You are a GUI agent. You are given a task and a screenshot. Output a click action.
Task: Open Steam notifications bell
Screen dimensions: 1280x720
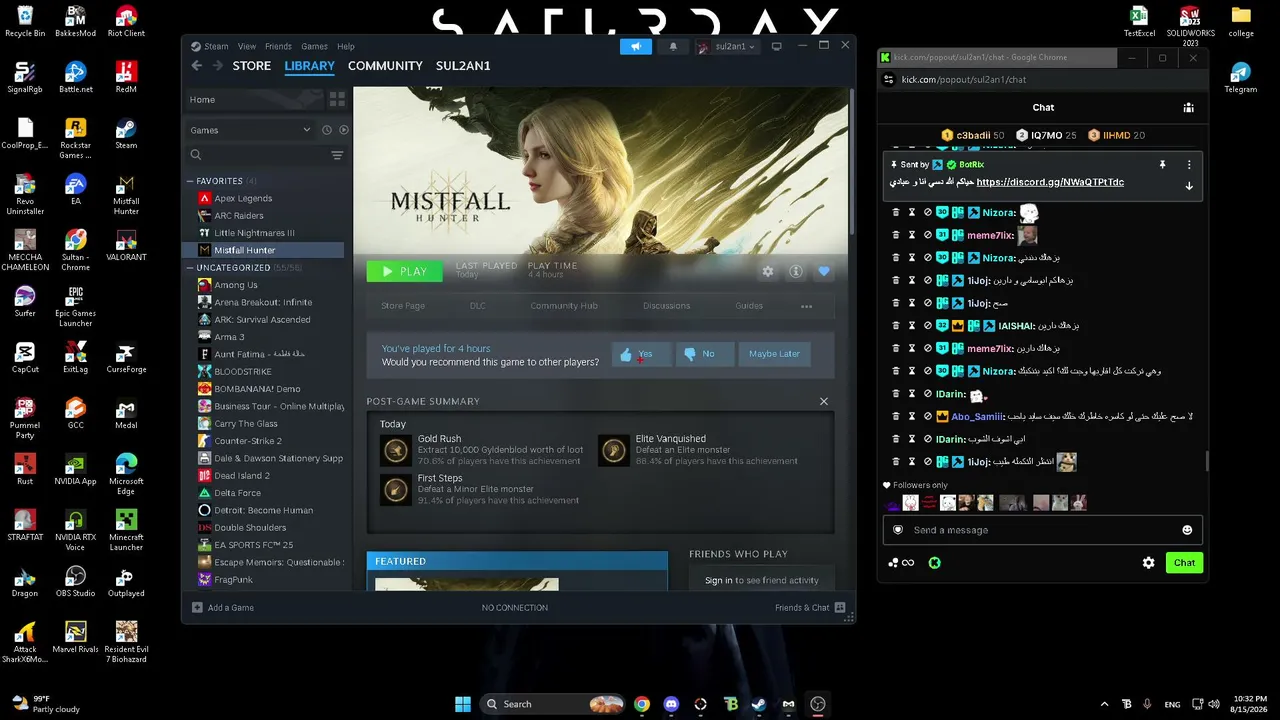pos(673,46)
